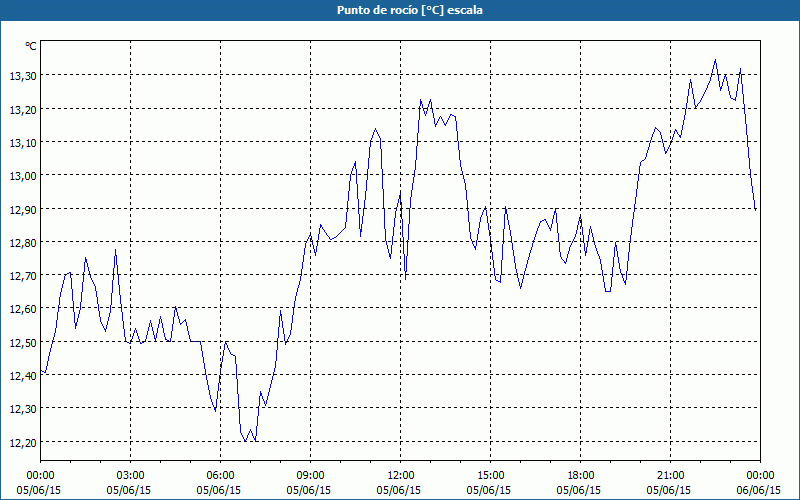
Task: Select the "13,20" y-axis value
Action: click(x=23, y=110)
